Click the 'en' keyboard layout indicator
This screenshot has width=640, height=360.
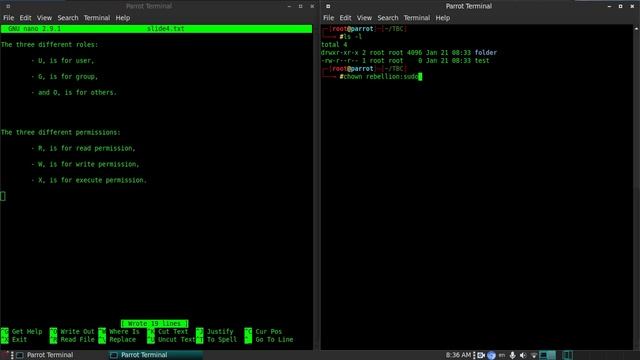coord(502,356)
